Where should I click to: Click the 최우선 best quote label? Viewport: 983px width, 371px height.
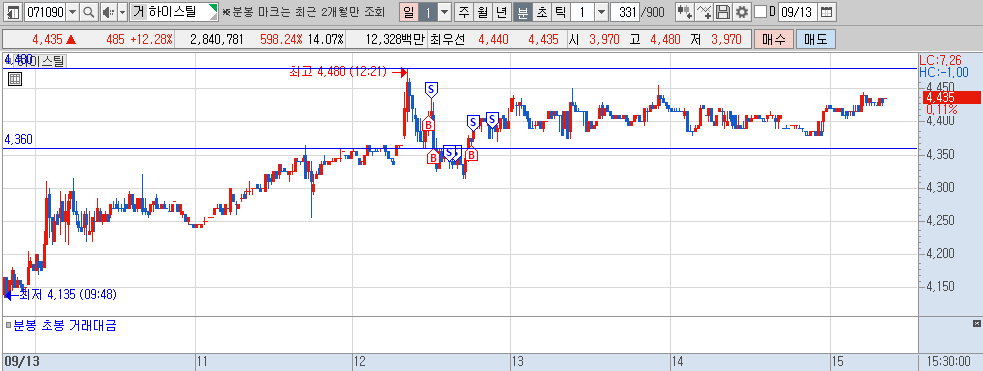tap(448, 39)
